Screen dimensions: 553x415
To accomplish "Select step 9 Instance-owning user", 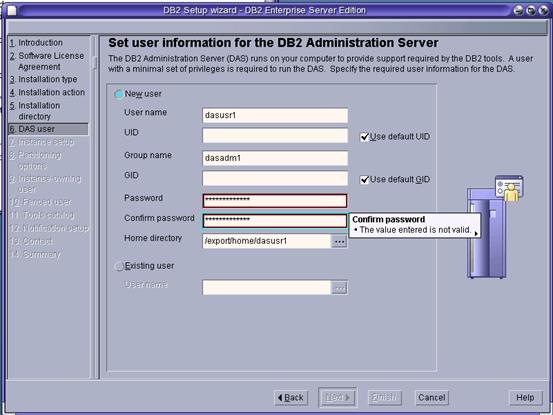I will click(45, 184).
